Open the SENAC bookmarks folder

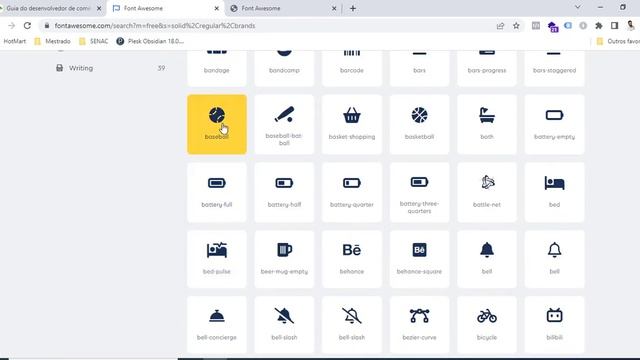pos(93,41)
